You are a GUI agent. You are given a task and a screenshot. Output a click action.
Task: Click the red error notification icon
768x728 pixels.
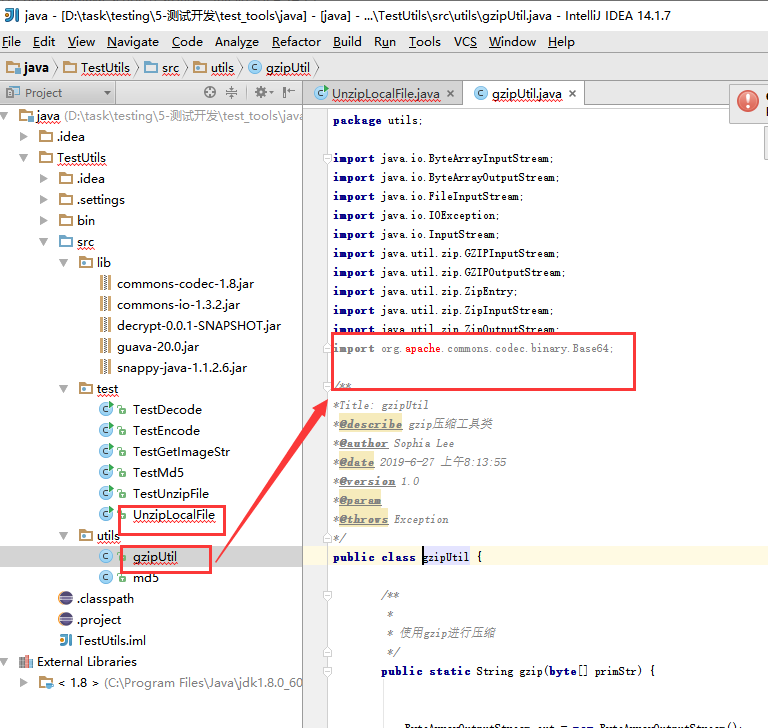[x=747, y=101]
